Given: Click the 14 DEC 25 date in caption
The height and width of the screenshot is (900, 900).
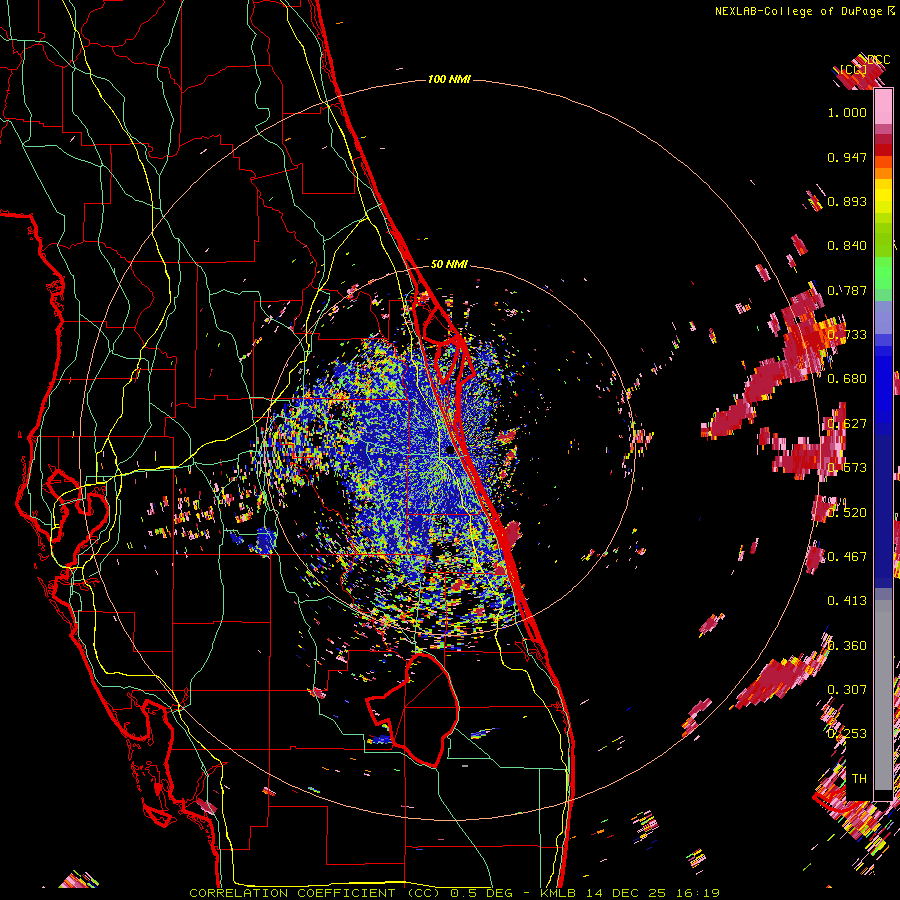Looking at the screenshot, I should point(627,893).
